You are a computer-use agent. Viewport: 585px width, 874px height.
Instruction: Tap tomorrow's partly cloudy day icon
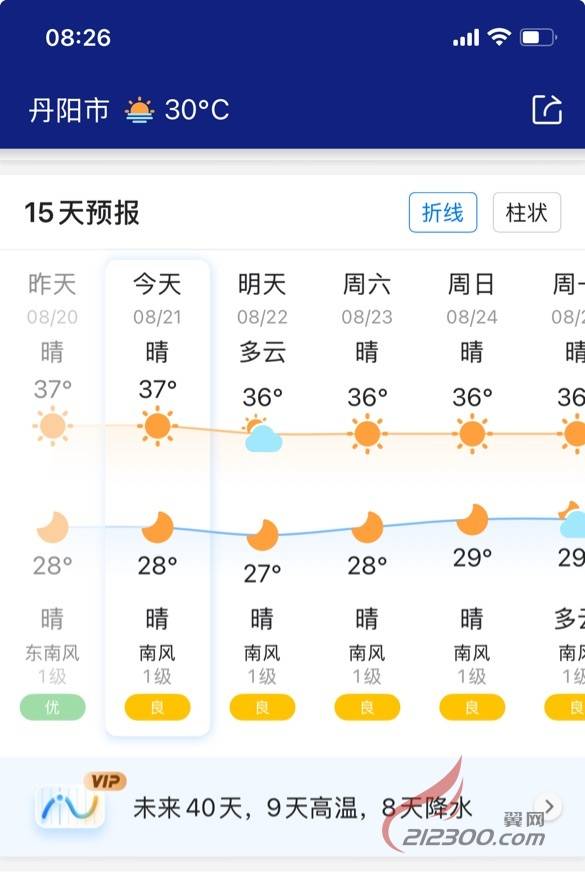(262, 433)
